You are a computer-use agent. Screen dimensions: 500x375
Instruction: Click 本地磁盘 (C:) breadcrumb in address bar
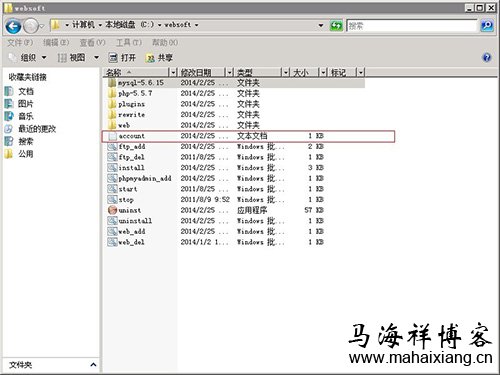tap(130, 25)
